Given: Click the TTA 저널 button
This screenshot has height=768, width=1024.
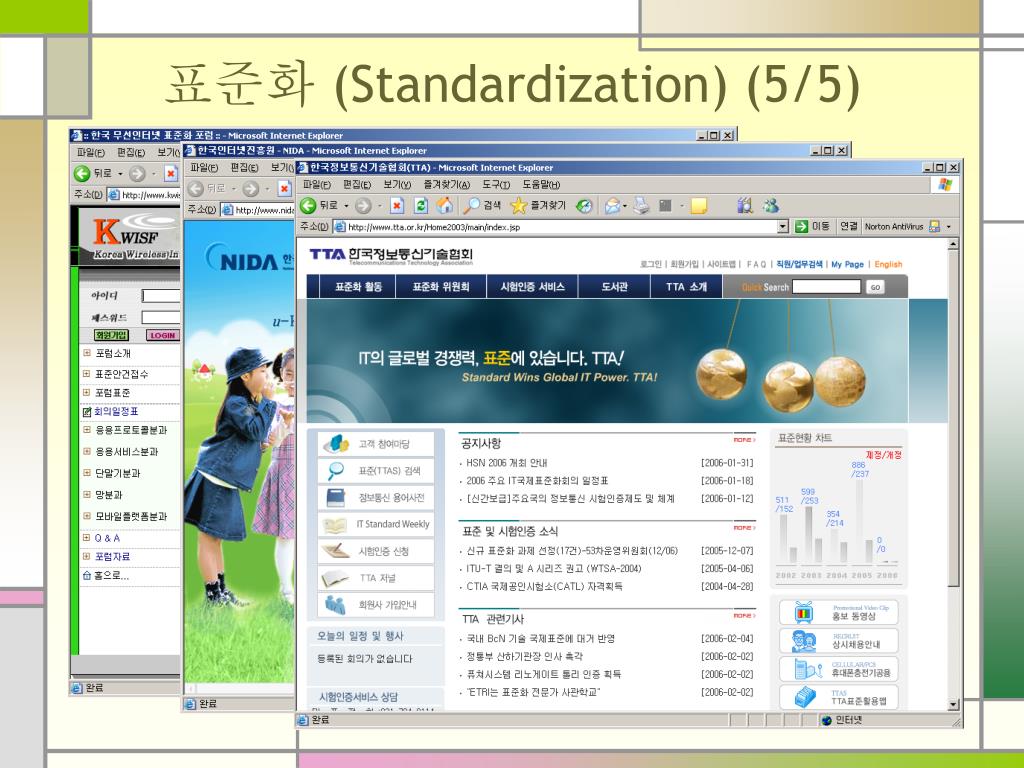Looking at the screenshot, I should [376, 578].
